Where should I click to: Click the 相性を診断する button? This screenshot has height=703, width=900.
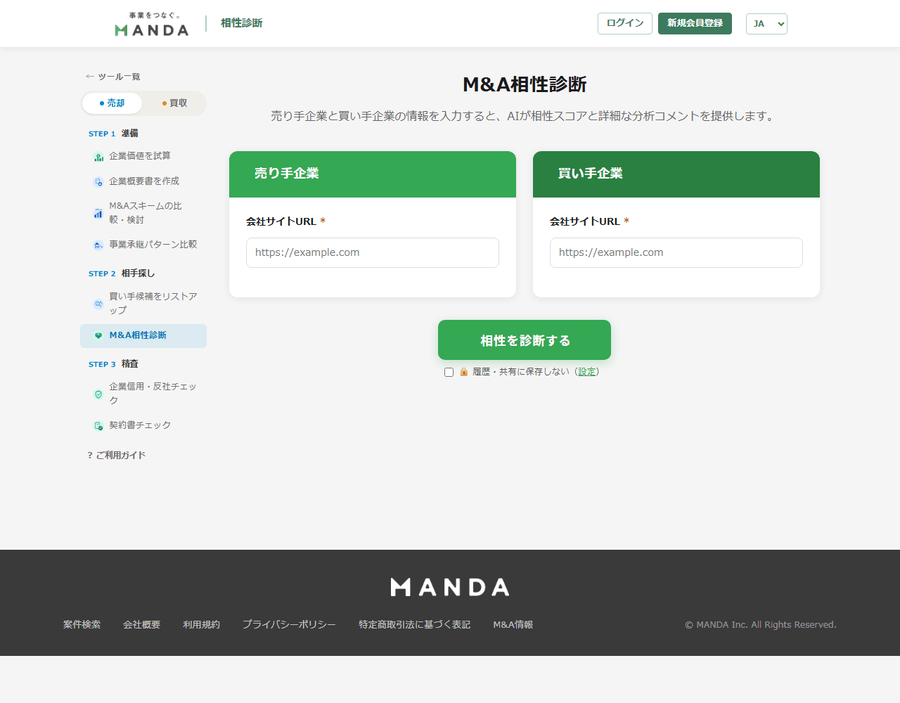(524, 340)
